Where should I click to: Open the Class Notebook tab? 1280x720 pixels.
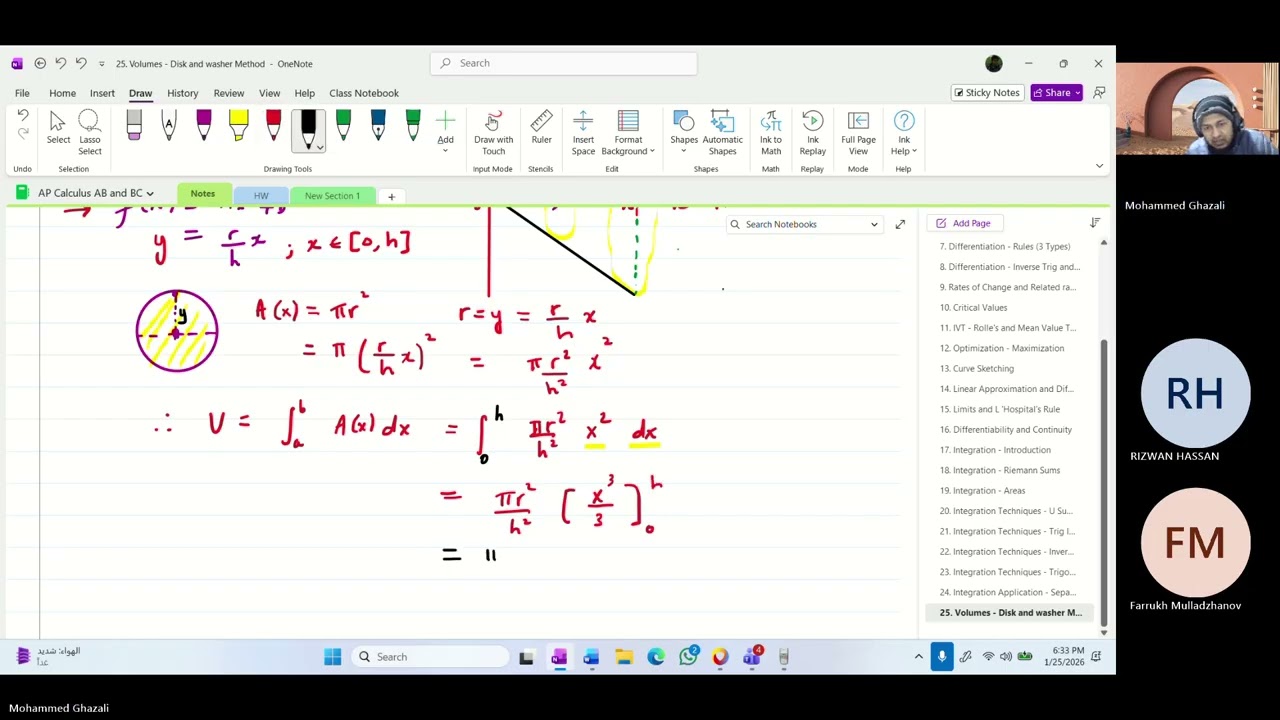coord(363,93)
